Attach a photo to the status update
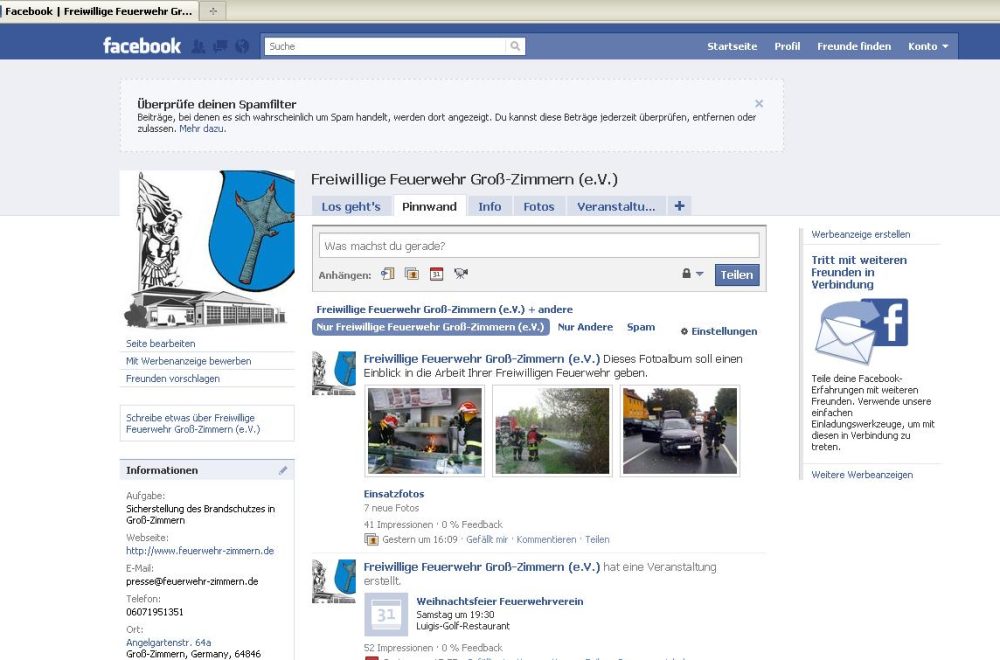Viewport: 1000px width, 660px height. [412, 273]
